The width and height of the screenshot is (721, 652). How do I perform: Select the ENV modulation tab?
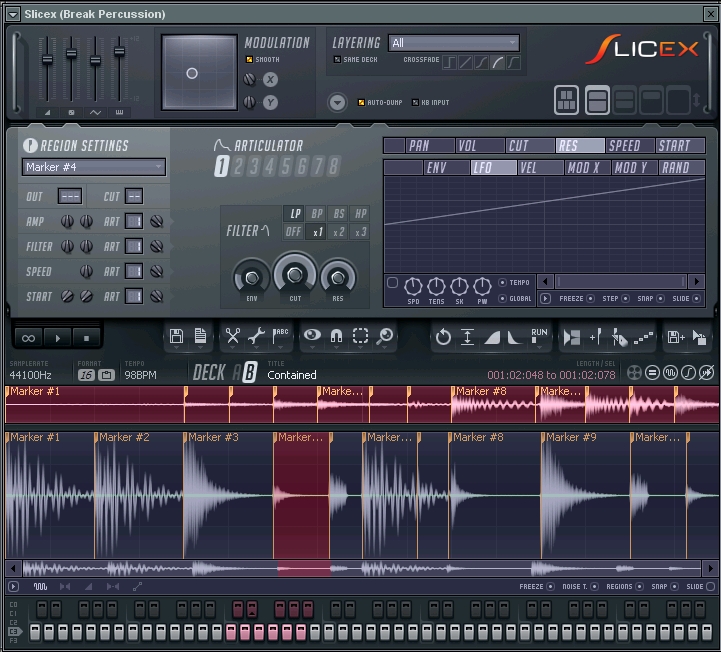point(446,168)
